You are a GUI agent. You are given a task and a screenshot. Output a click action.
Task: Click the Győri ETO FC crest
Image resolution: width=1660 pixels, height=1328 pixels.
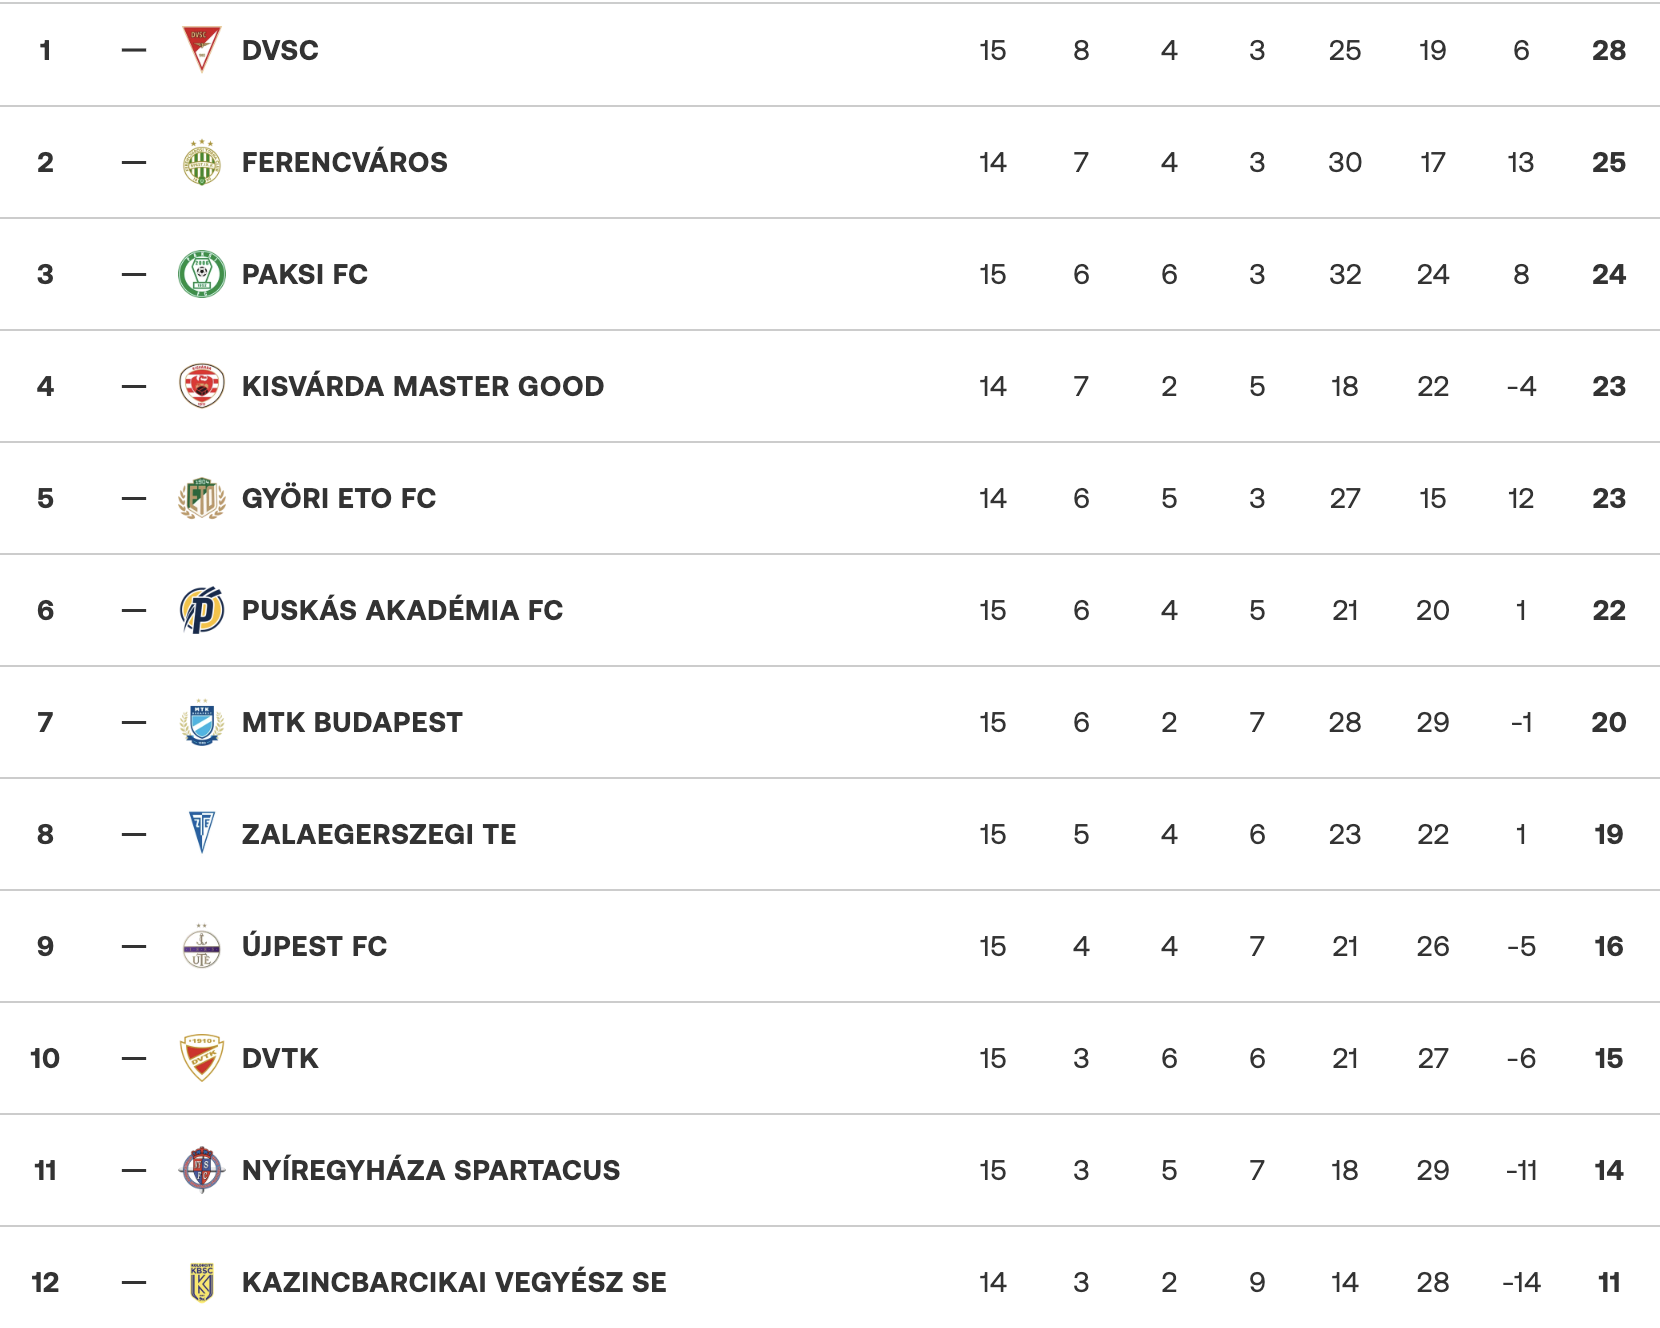201,498
